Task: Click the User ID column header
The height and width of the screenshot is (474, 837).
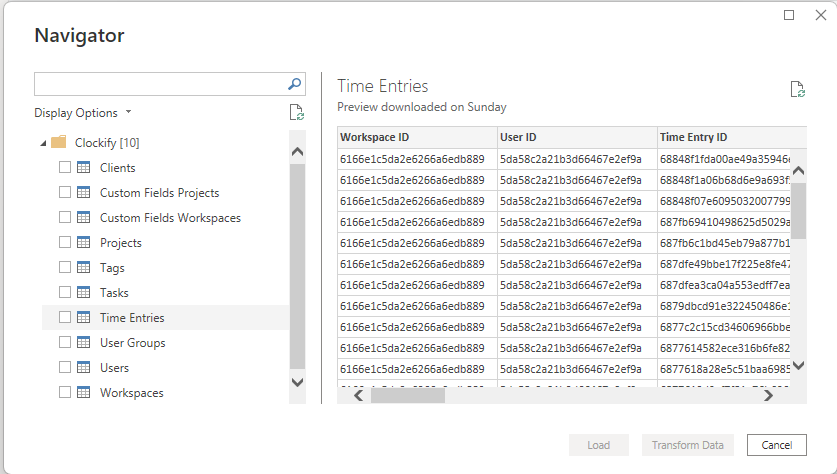Action: 577,137
